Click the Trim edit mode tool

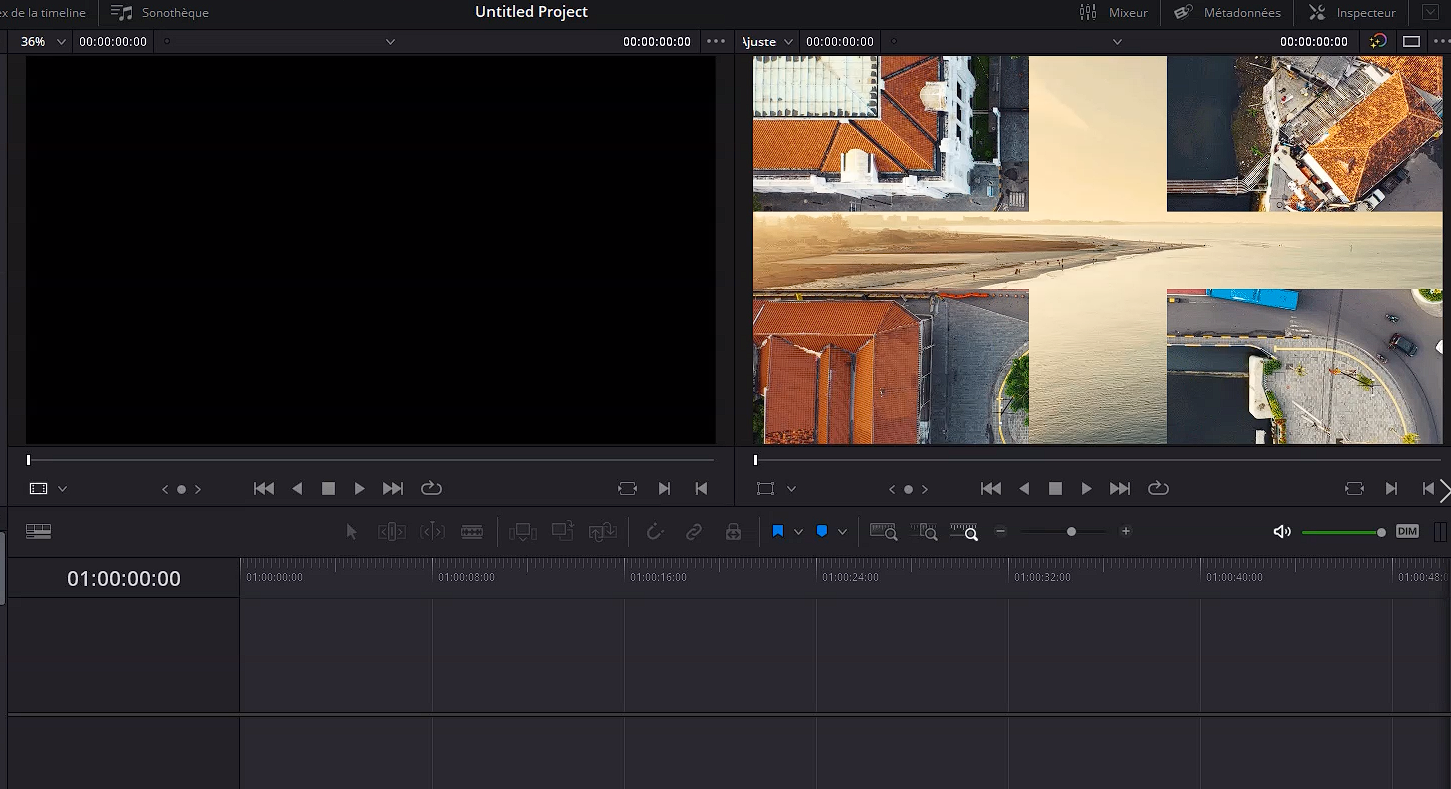pos(392,532)
